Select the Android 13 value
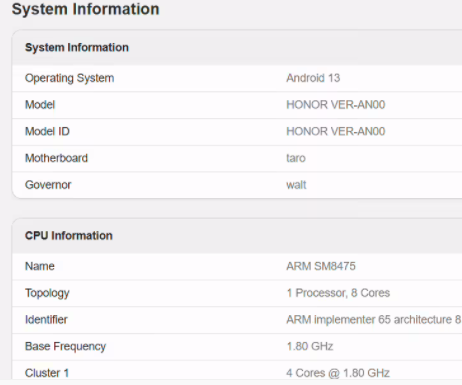 coord(313,78)
